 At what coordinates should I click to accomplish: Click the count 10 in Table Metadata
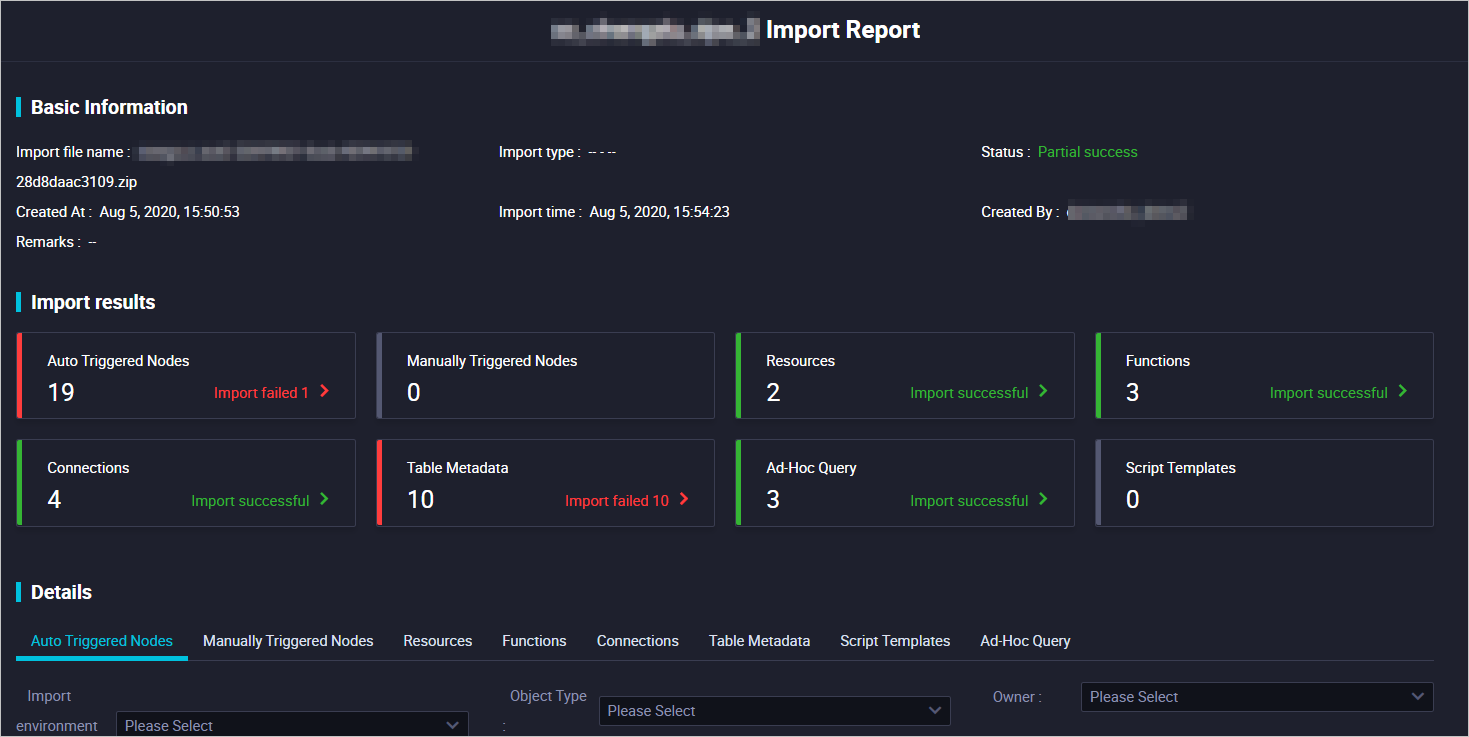pos(421,499)
